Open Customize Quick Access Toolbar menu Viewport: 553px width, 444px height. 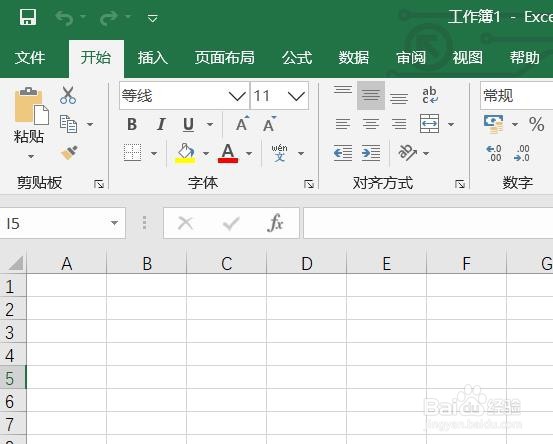[152, 18]
